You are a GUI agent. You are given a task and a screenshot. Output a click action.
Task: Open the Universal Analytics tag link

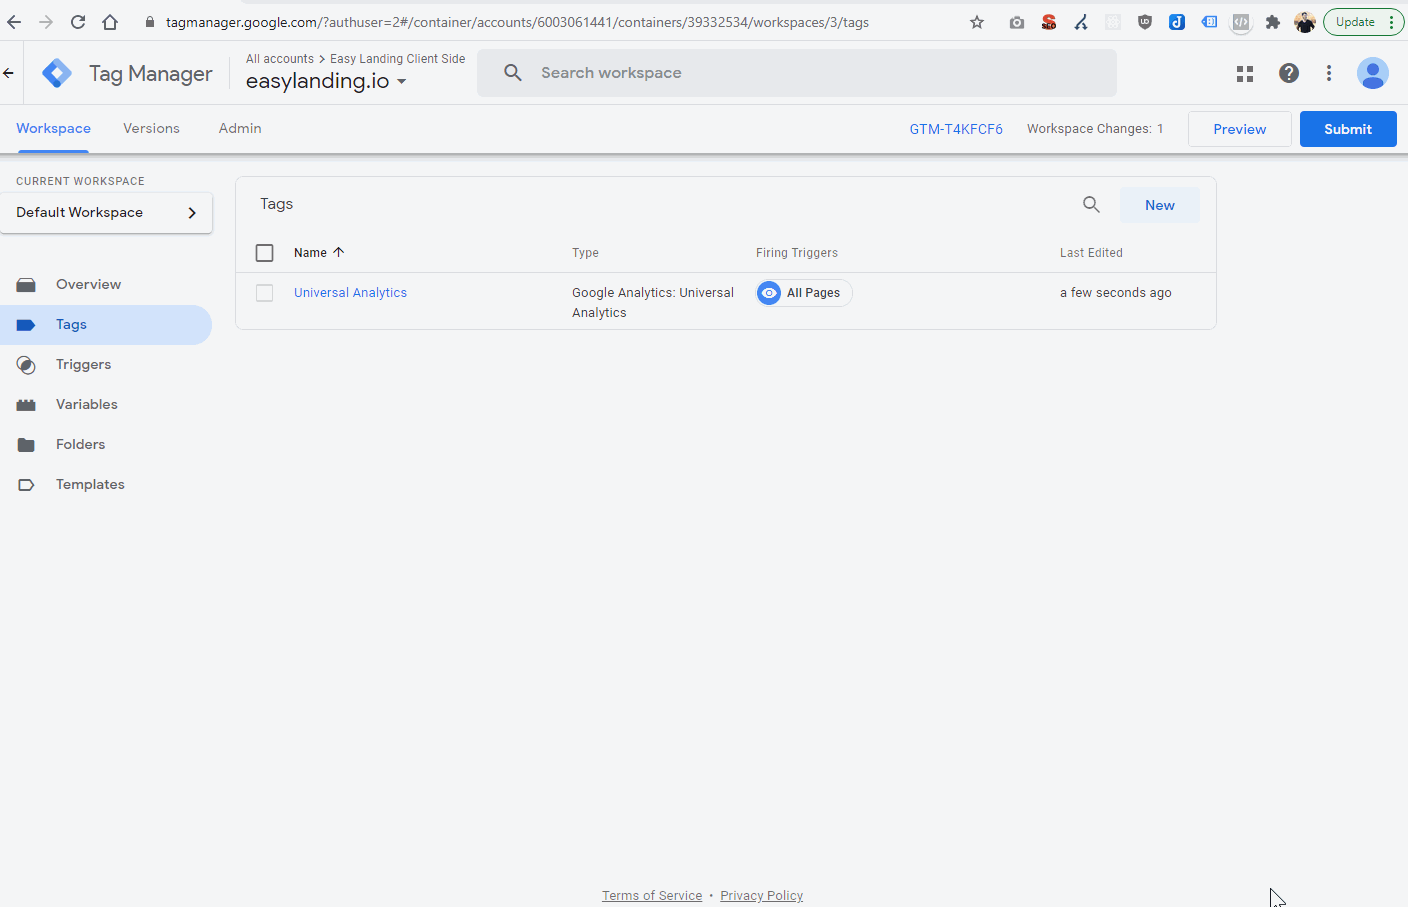[x=350, y=293]
